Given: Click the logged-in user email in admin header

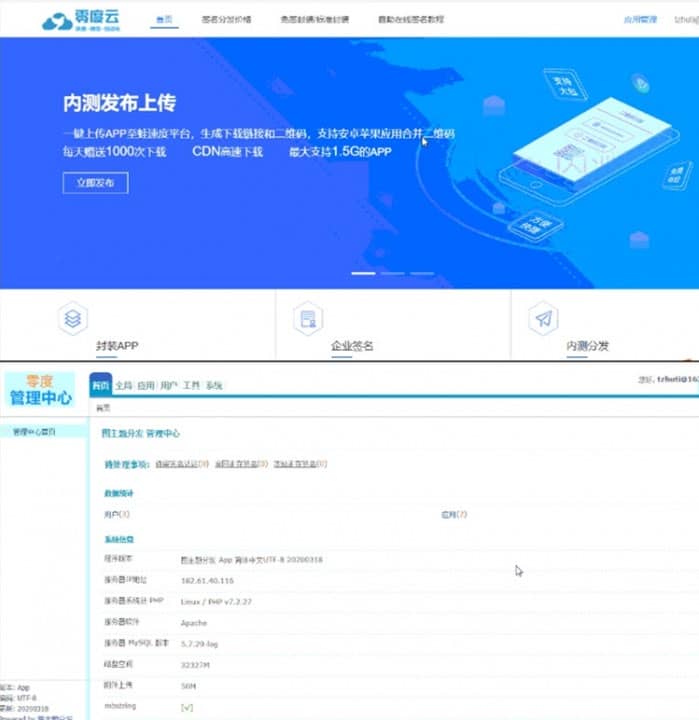Looking at the screenshot, I should [x=678, y=379].
